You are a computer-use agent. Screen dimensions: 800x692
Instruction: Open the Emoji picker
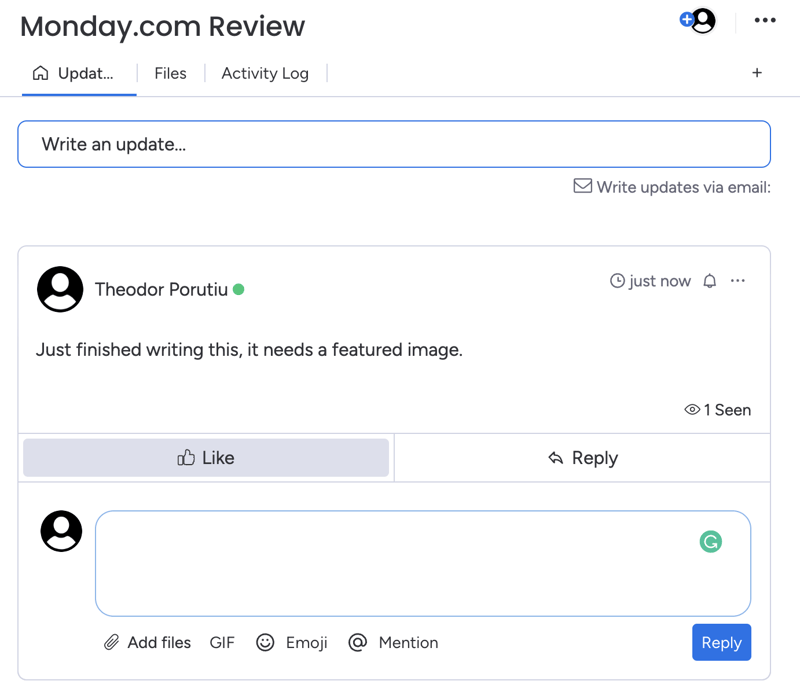[291, 642]
